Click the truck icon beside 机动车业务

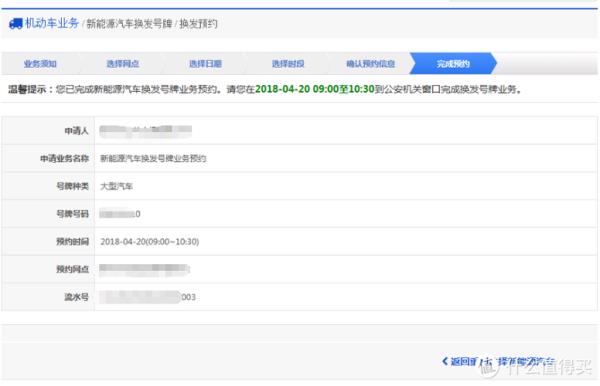pyautogui.click(x=16, y=24)
